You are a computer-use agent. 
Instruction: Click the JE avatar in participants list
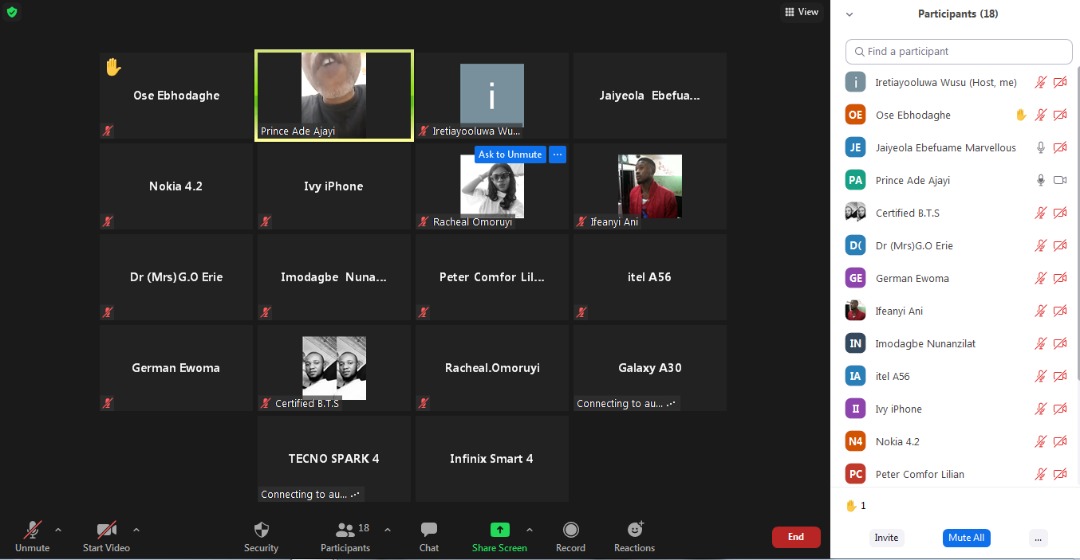pos(855,147)
